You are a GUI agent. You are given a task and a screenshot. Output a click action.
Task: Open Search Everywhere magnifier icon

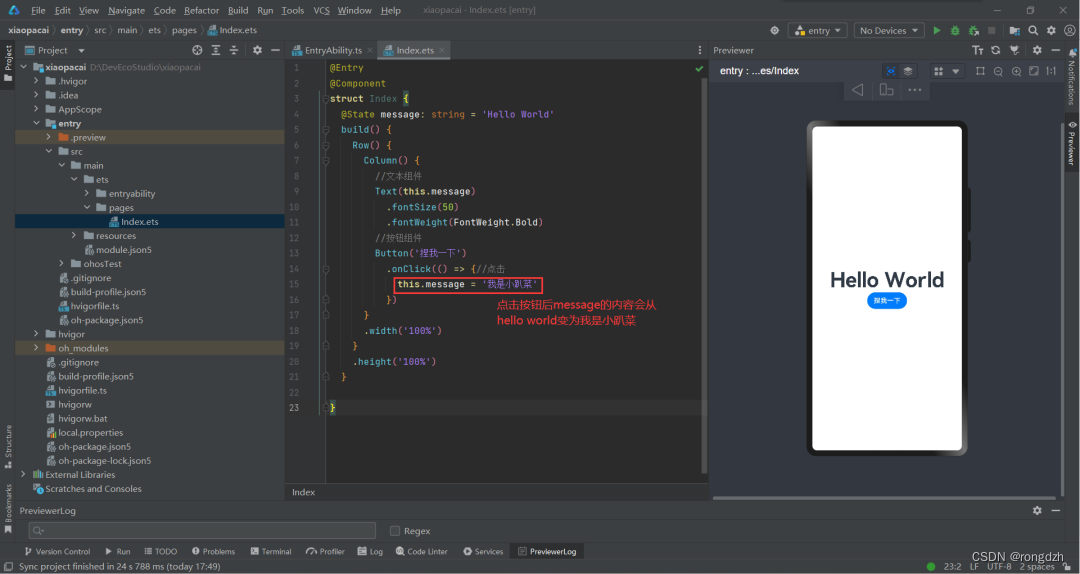(x=1033, y=30)
